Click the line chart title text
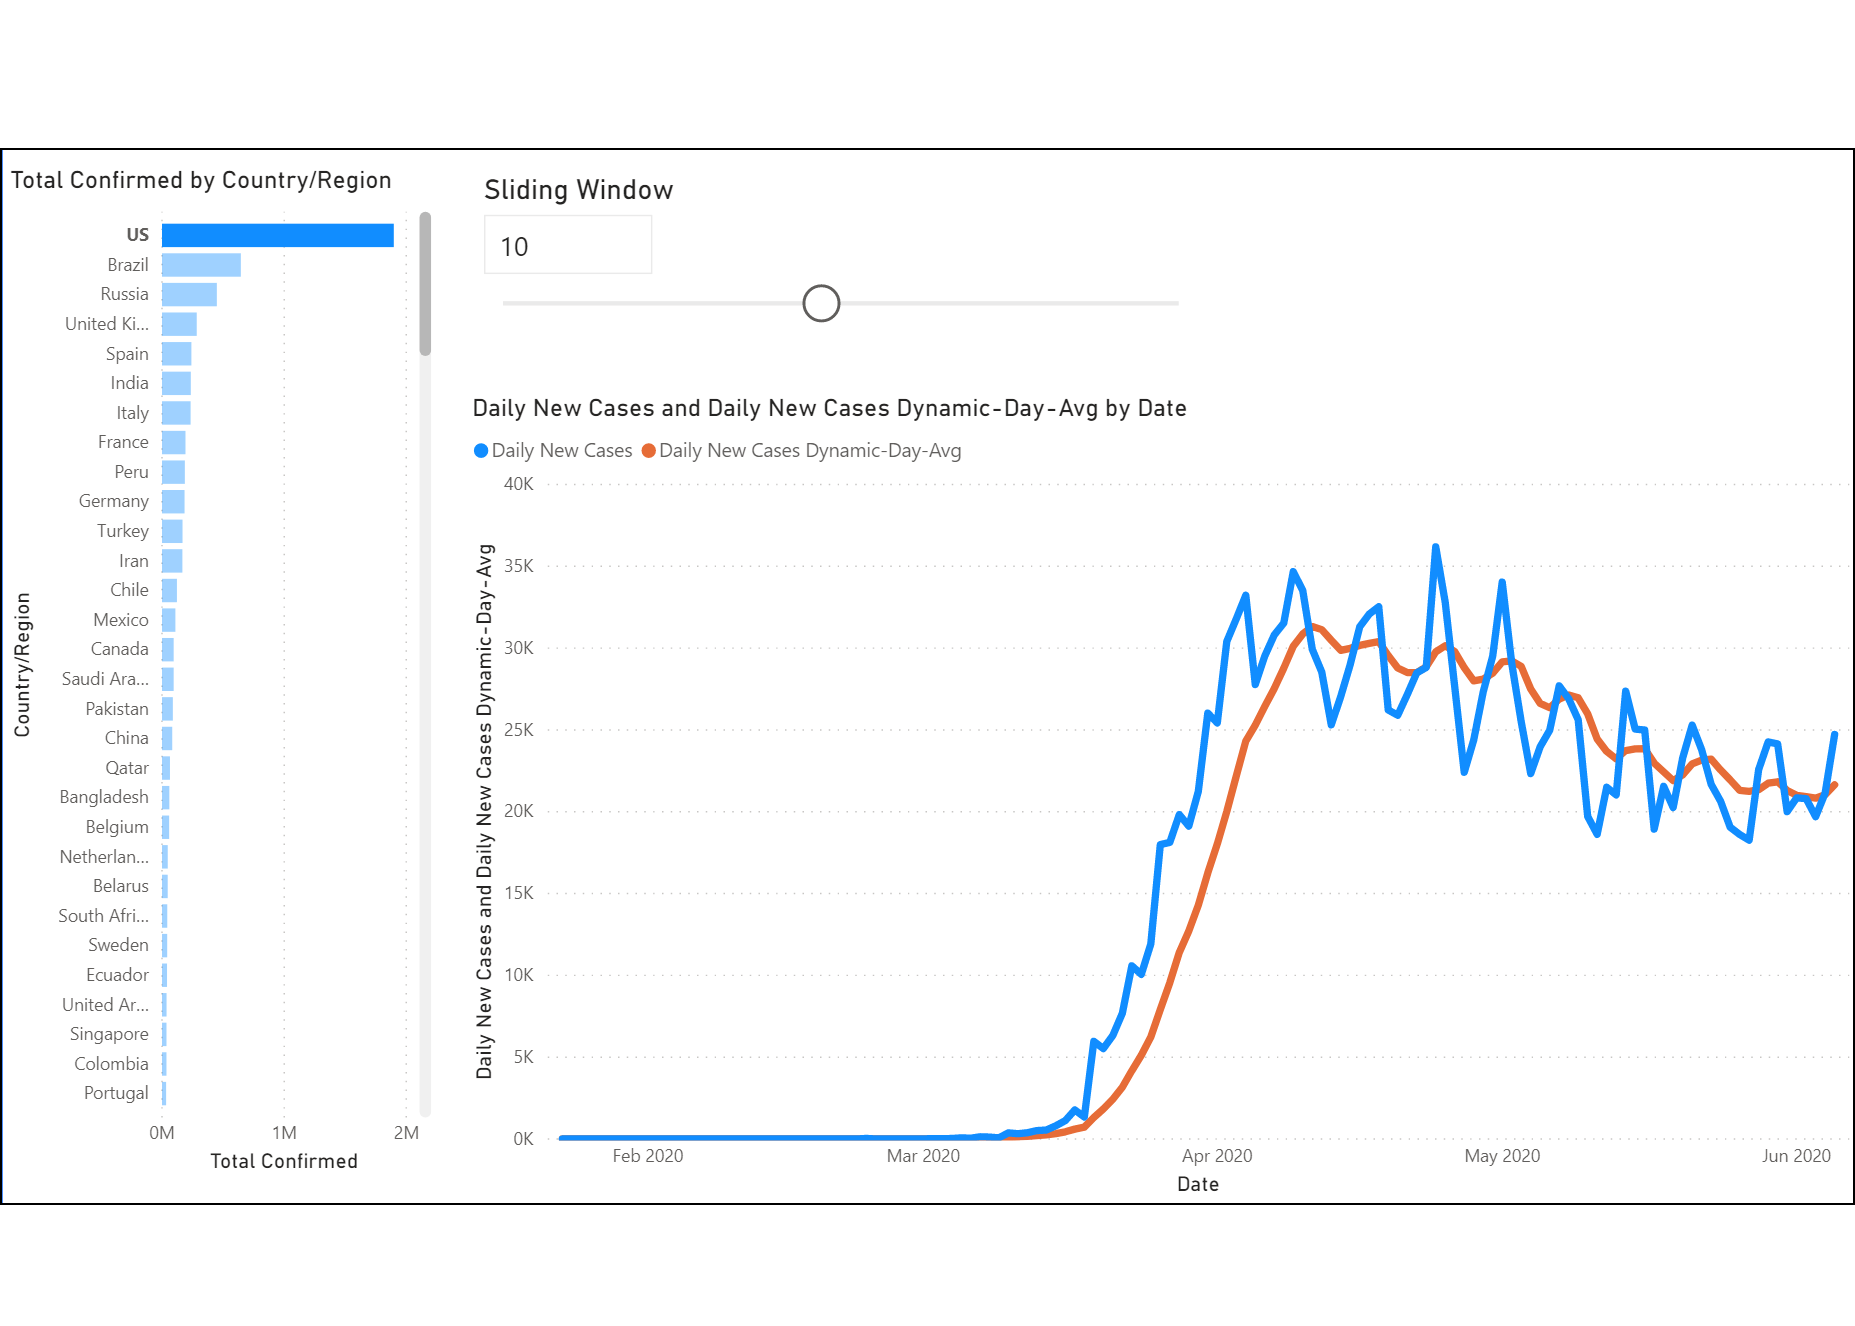 pos(829,408)
